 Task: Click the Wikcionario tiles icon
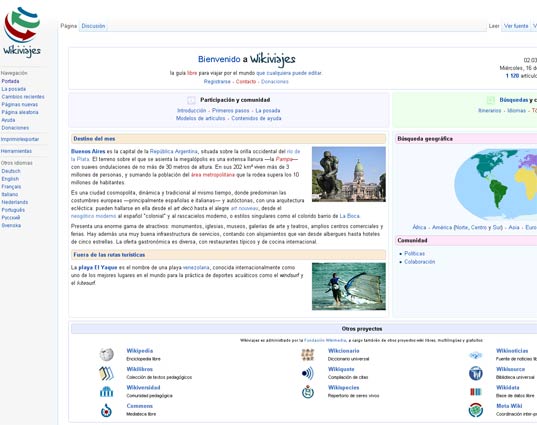pos(308,354)
